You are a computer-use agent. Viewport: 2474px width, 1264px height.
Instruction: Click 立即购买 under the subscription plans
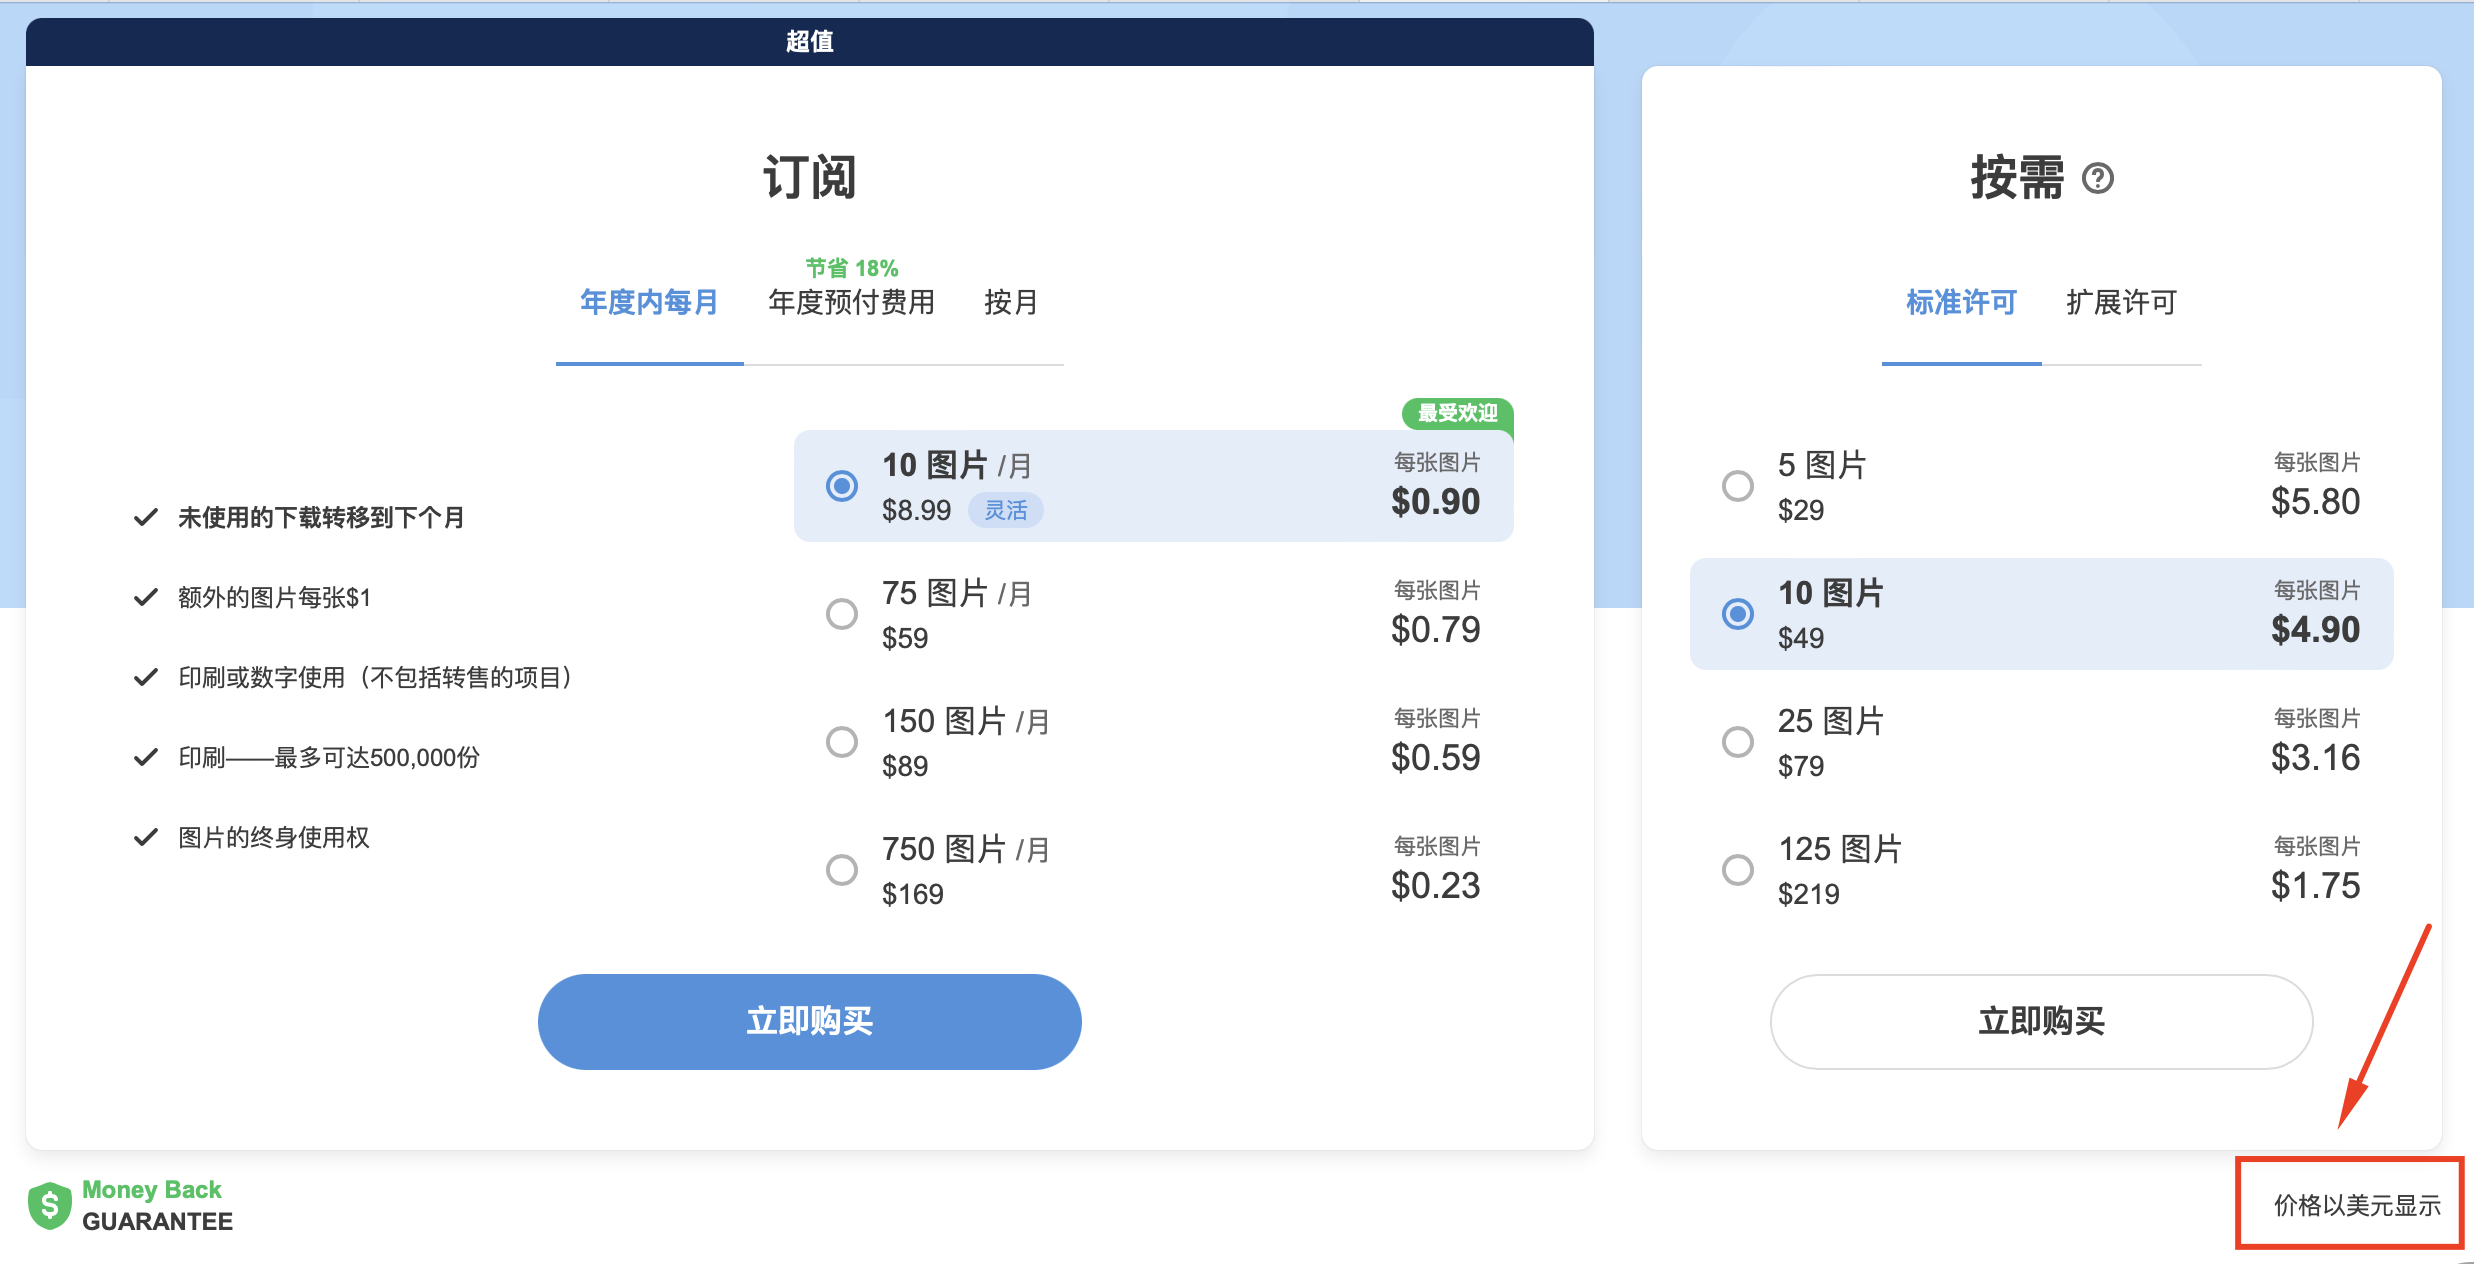click(x=809, y=1021)
